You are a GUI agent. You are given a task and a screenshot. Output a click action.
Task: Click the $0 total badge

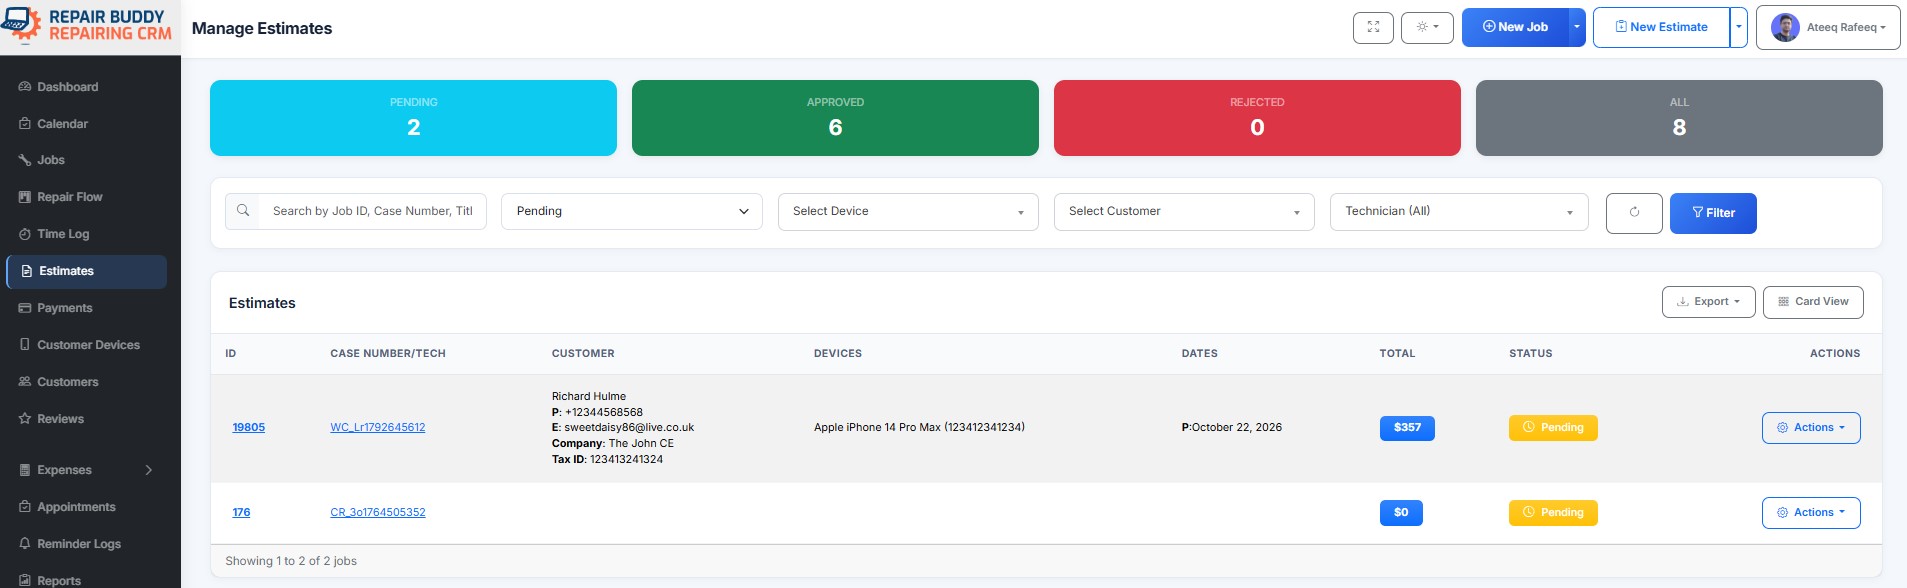tap(1401, 513)
